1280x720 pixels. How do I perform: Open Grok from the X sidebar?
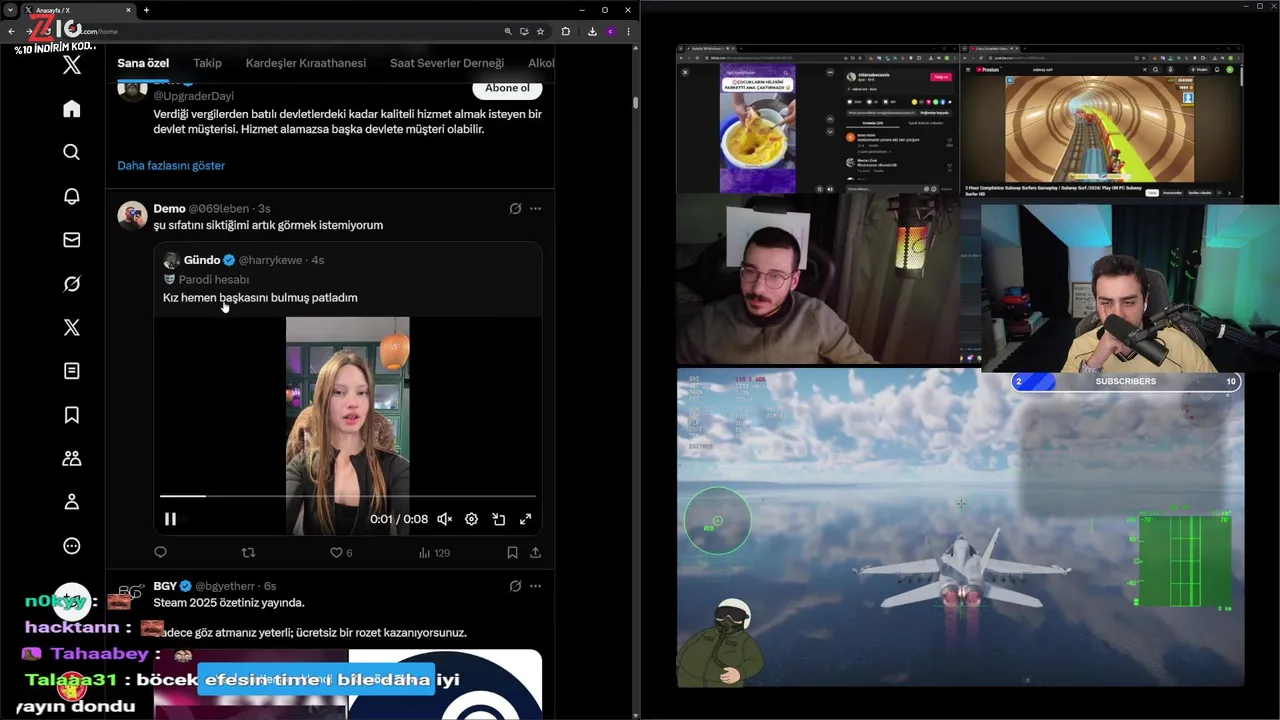[72, 284]
